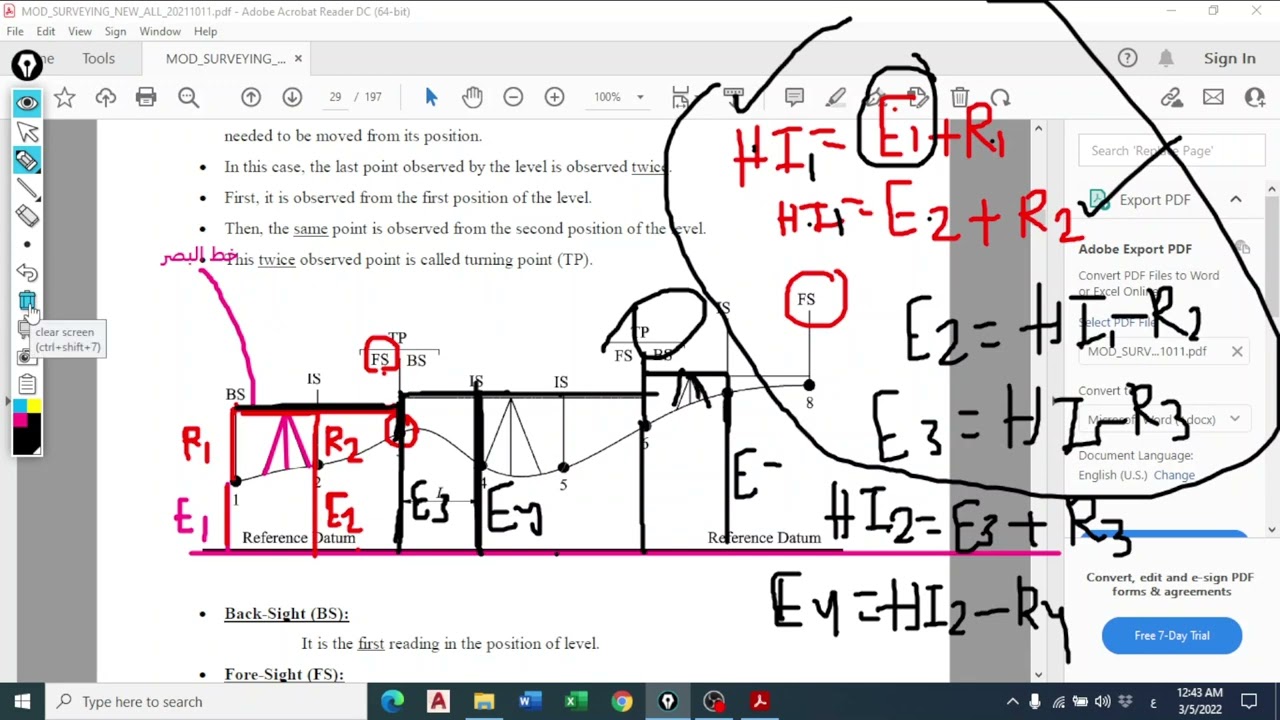
Task: Undo last Epic Pen stroke
Action: click(27, 272)
